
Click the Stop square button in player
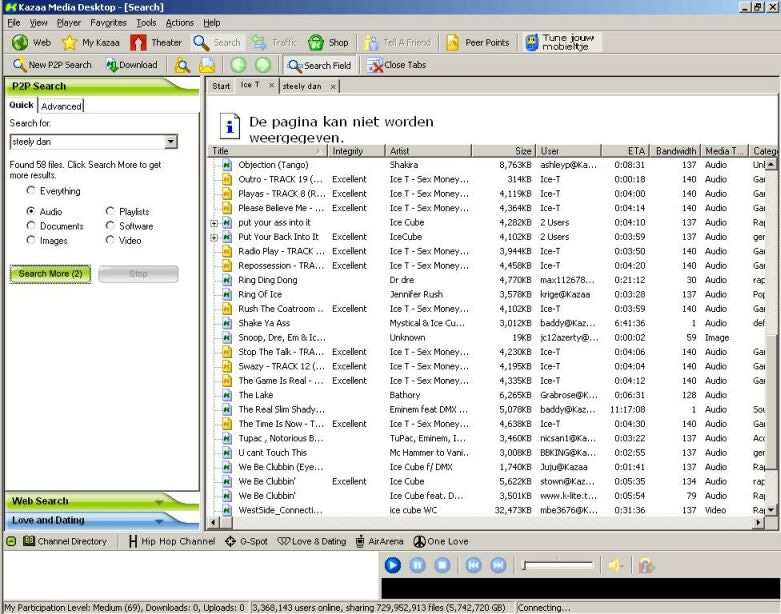[x=442, y=565]
